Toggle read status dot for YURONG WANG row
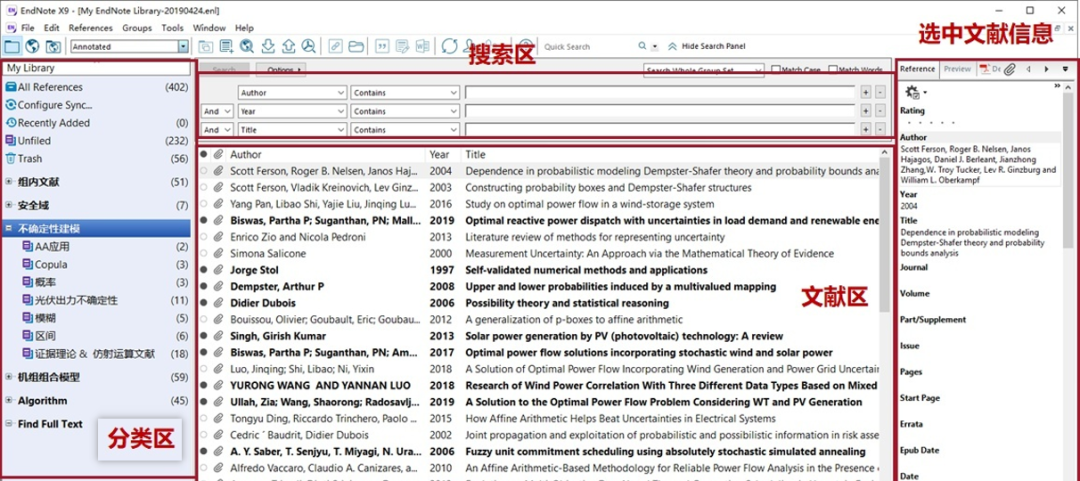Viewport: 1080px width, 481px height. pyautogui.click(x=204, y=386)
